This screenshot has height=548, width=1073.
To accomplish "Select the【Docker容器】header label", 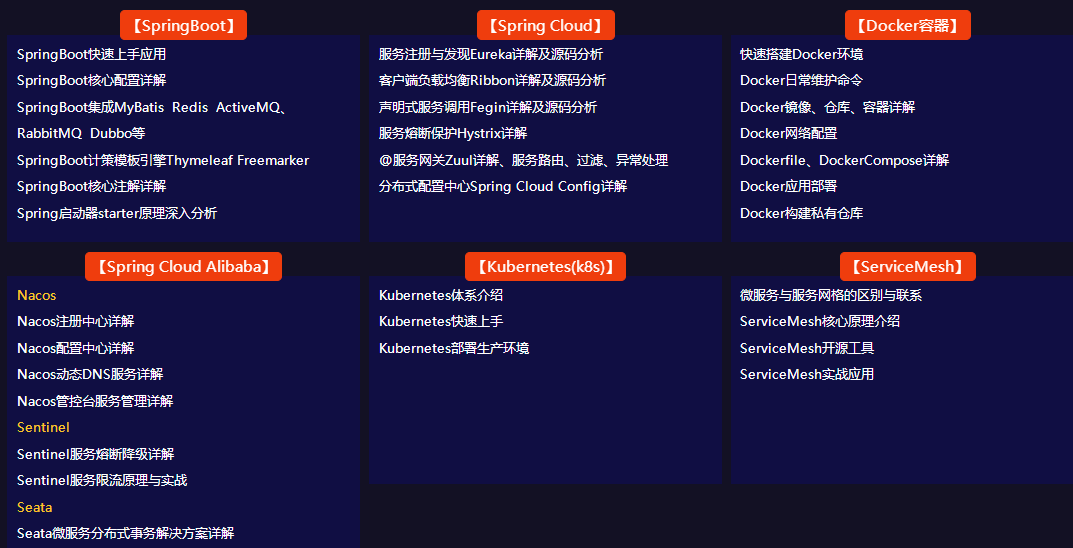I will pos(907,26).
